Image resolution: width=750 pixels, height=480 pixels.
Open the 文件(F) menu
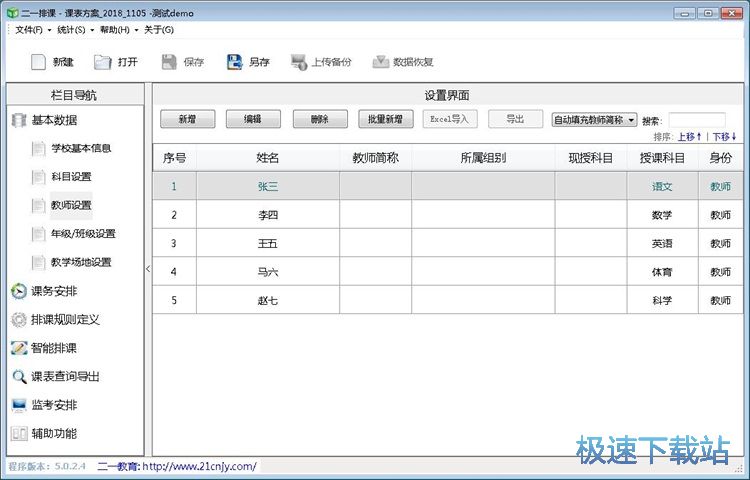tap(29, 30)
